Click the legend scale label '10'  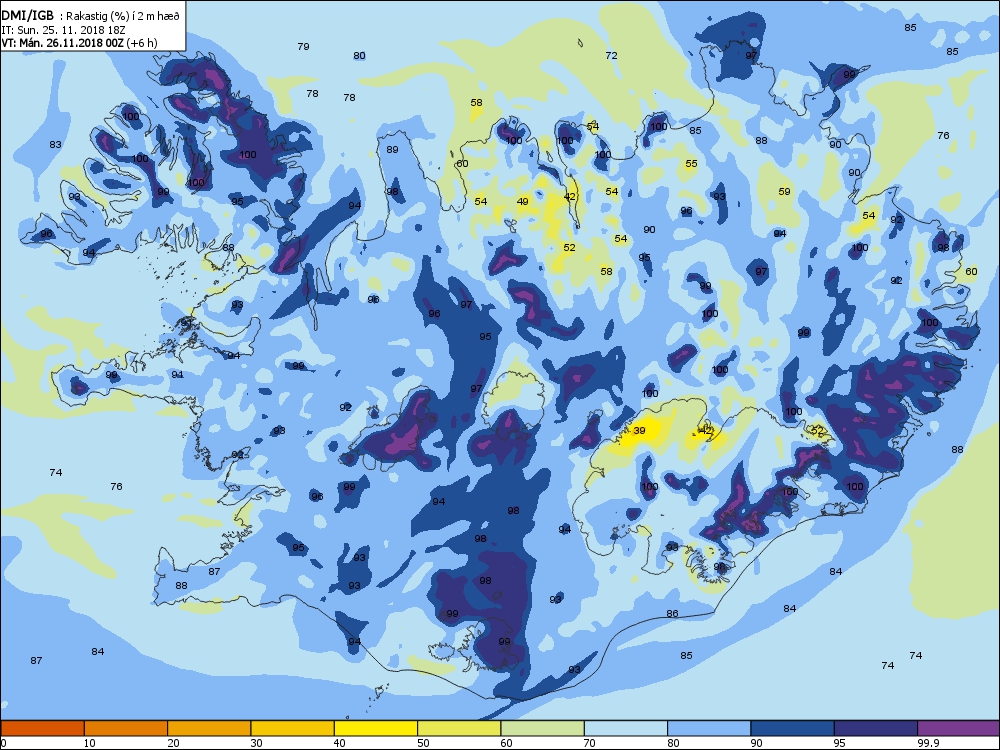pos(90,743)
